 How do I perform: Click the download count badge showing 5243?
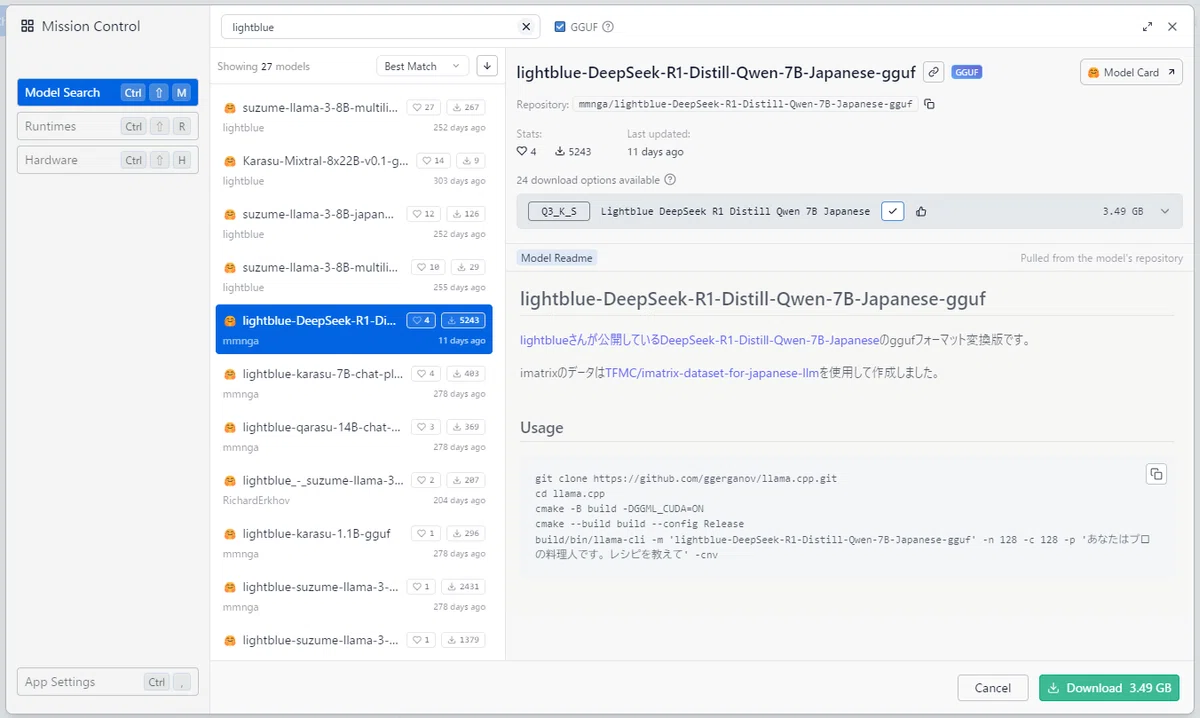click(463, 321)
